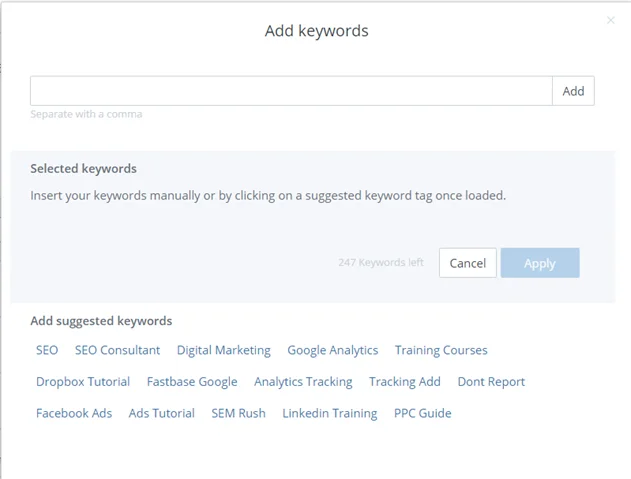Choose the Analytics Tracking keyword

303,382
